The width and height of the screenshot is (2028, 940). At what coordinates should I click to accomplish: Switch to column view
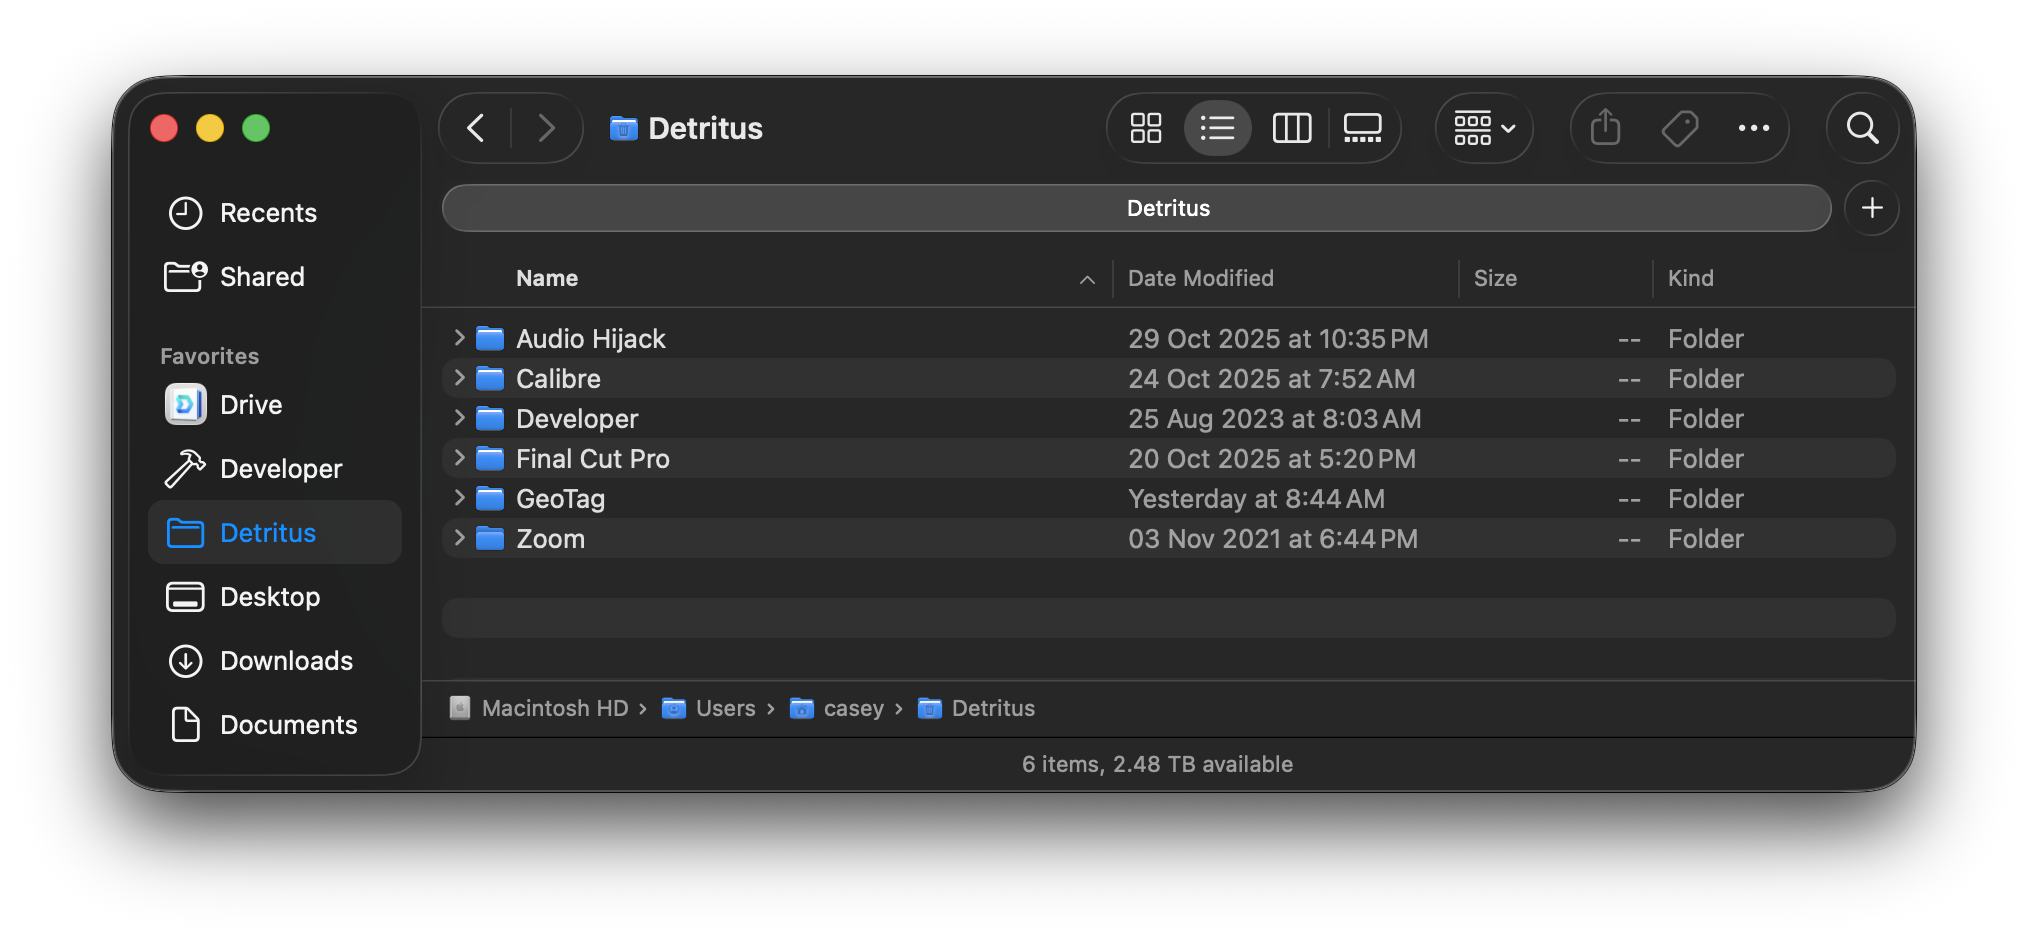pos(1291,128)
